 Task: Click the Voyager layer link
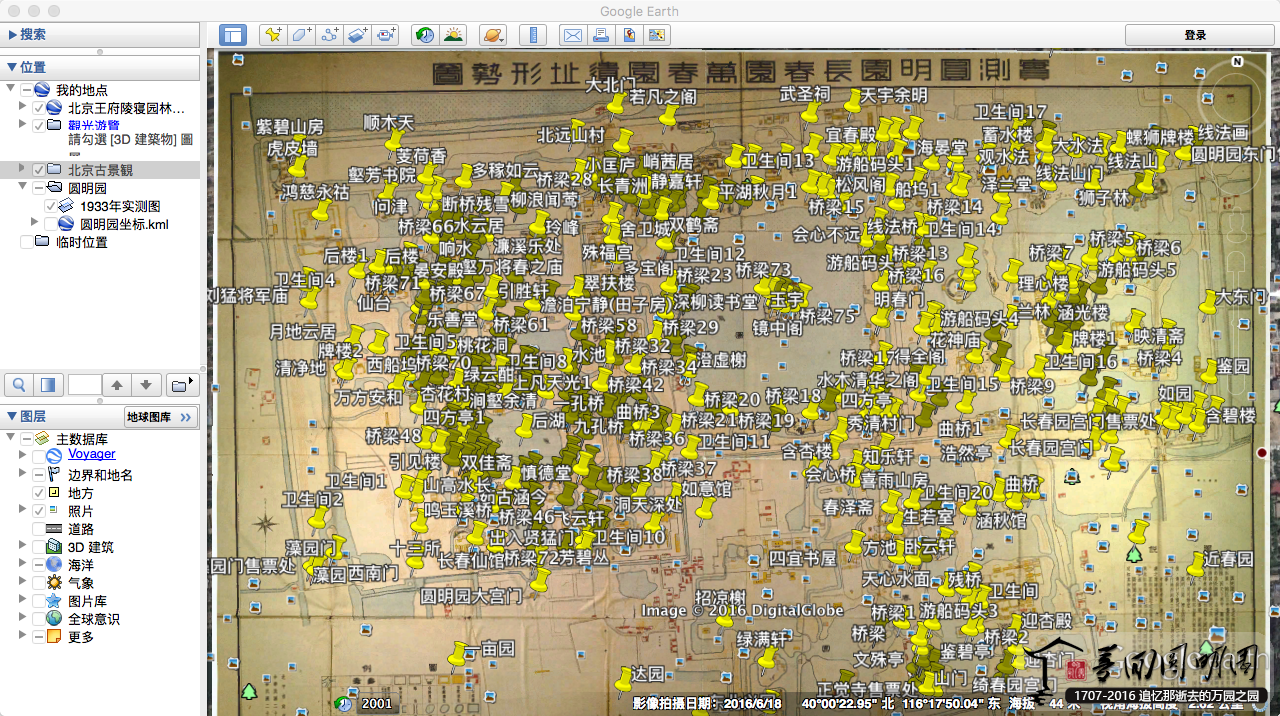(91, 454)
